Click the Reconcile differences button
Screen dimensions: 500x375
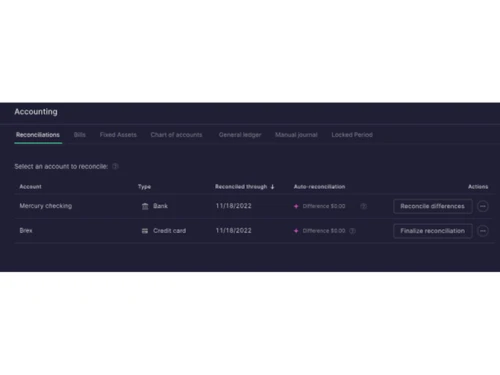[433, 206]
